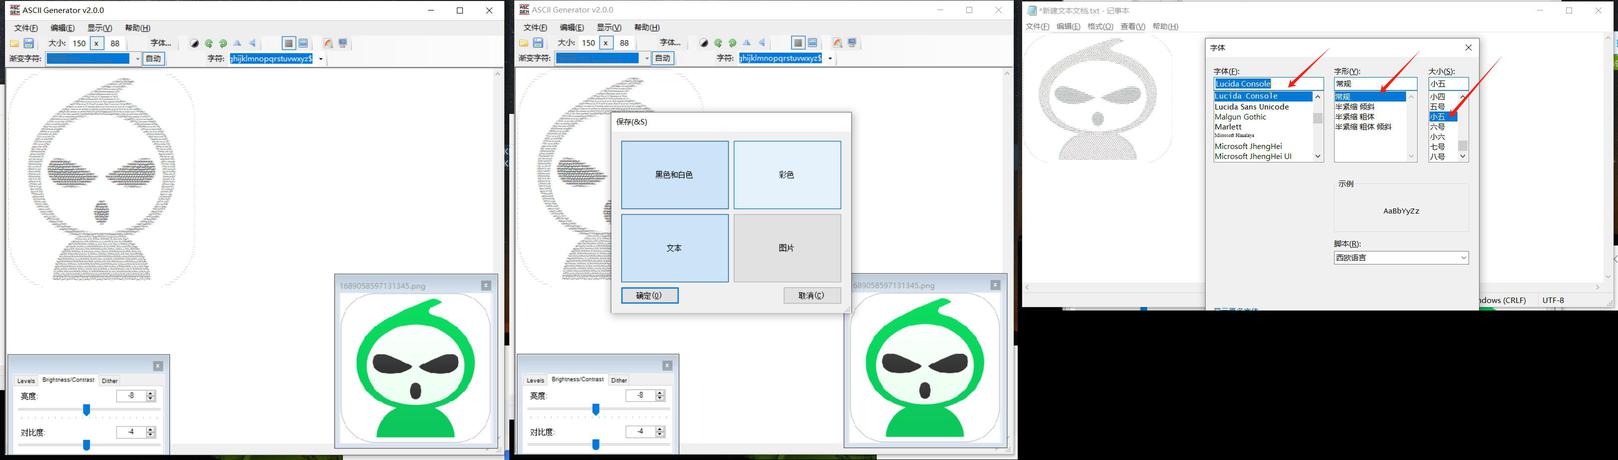
Task: Click colour palette icon in window behind save dialog
Action: click(x=837, y=43)
